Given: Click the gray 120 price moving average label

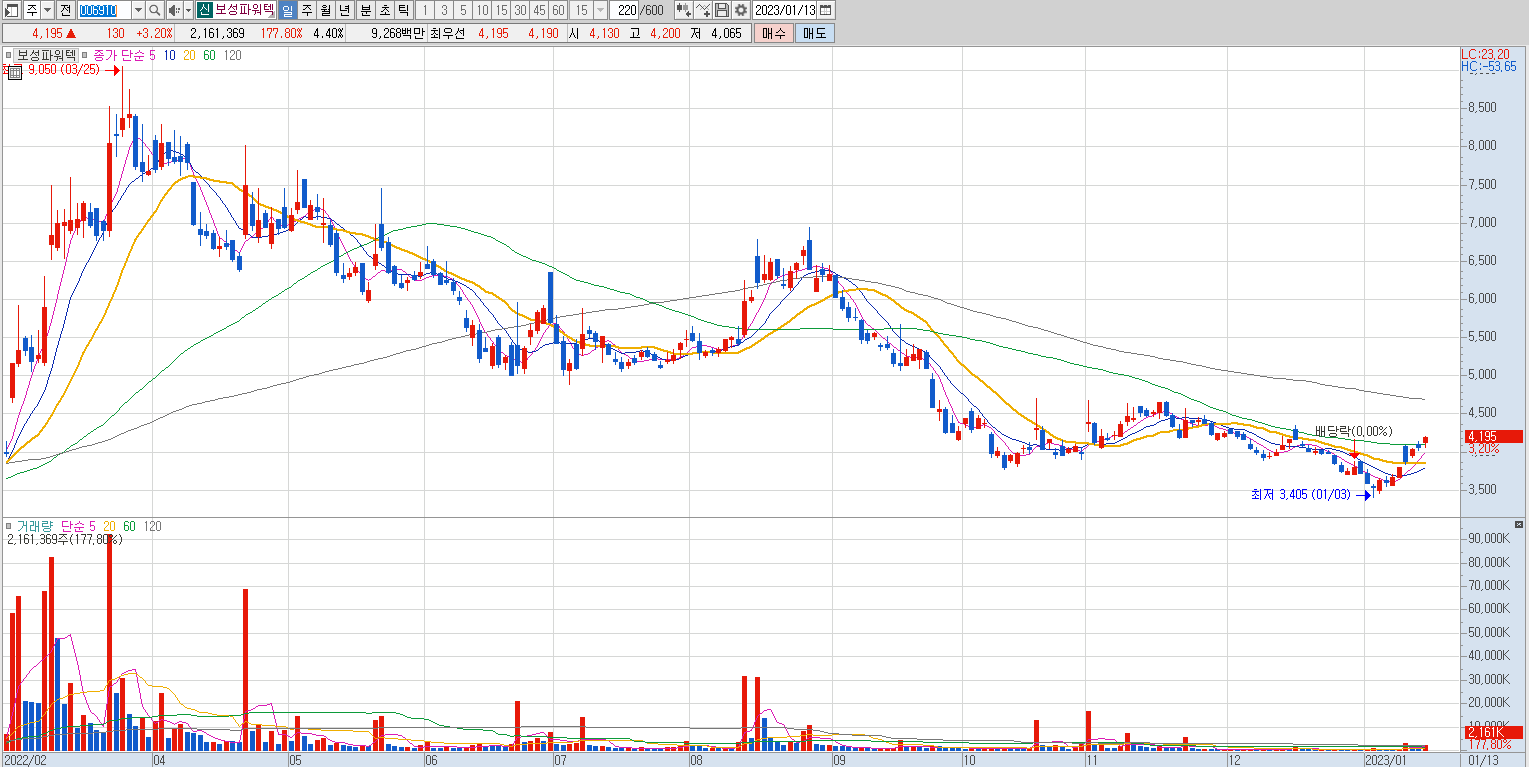Looking at the screenshot, I should (x=232, y=55).
